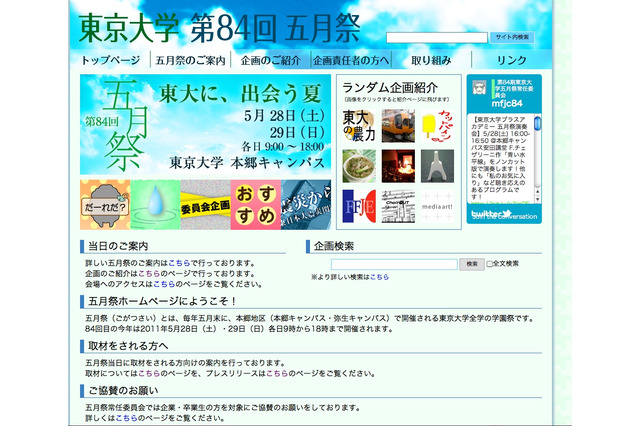Click こちら link in 会場へのアクセス line
Screen dimensions: 640x426
point(164,284)
